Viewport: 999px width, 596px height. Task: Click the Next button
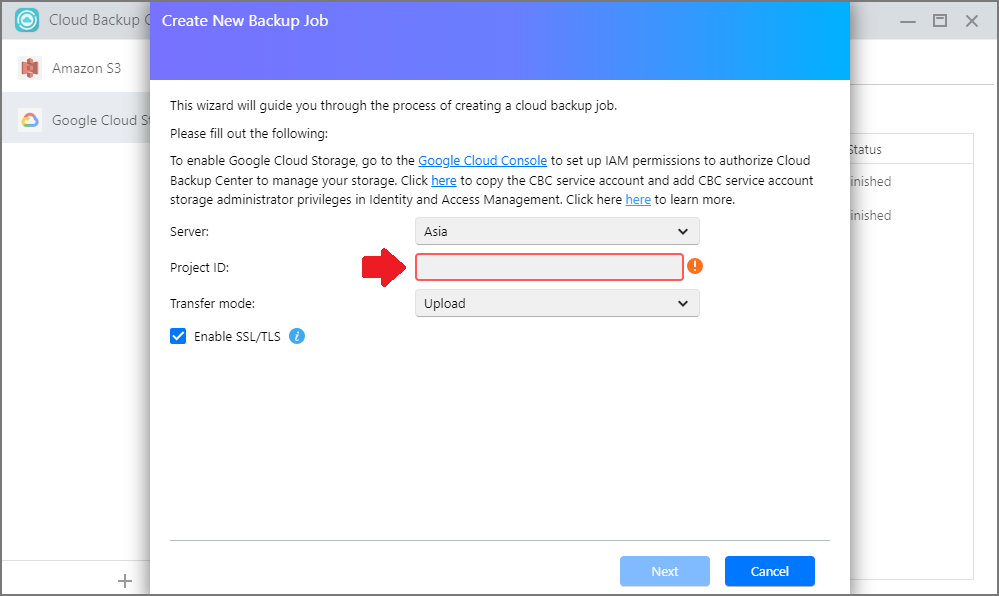point(665,571)
